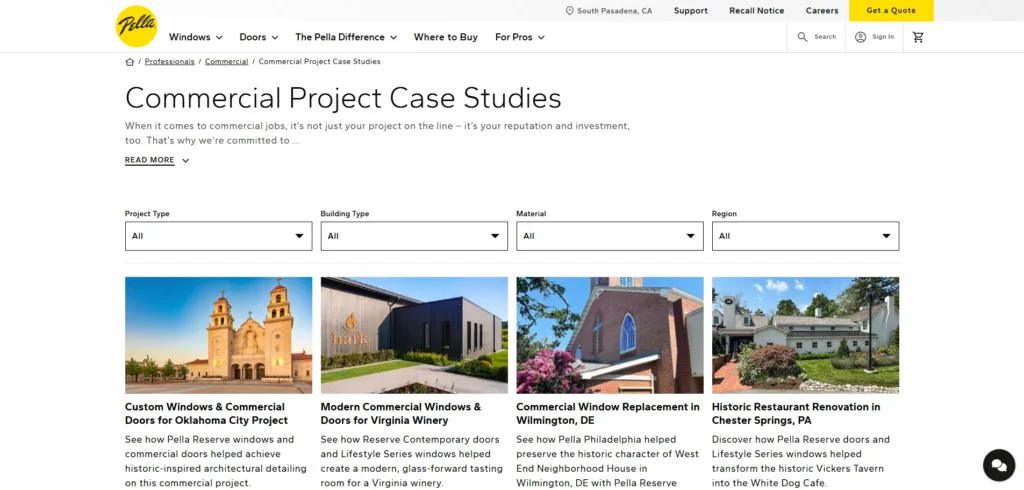Click the Search magnifier icon
The image size is (1024, 490).
[x=802, y=37]
